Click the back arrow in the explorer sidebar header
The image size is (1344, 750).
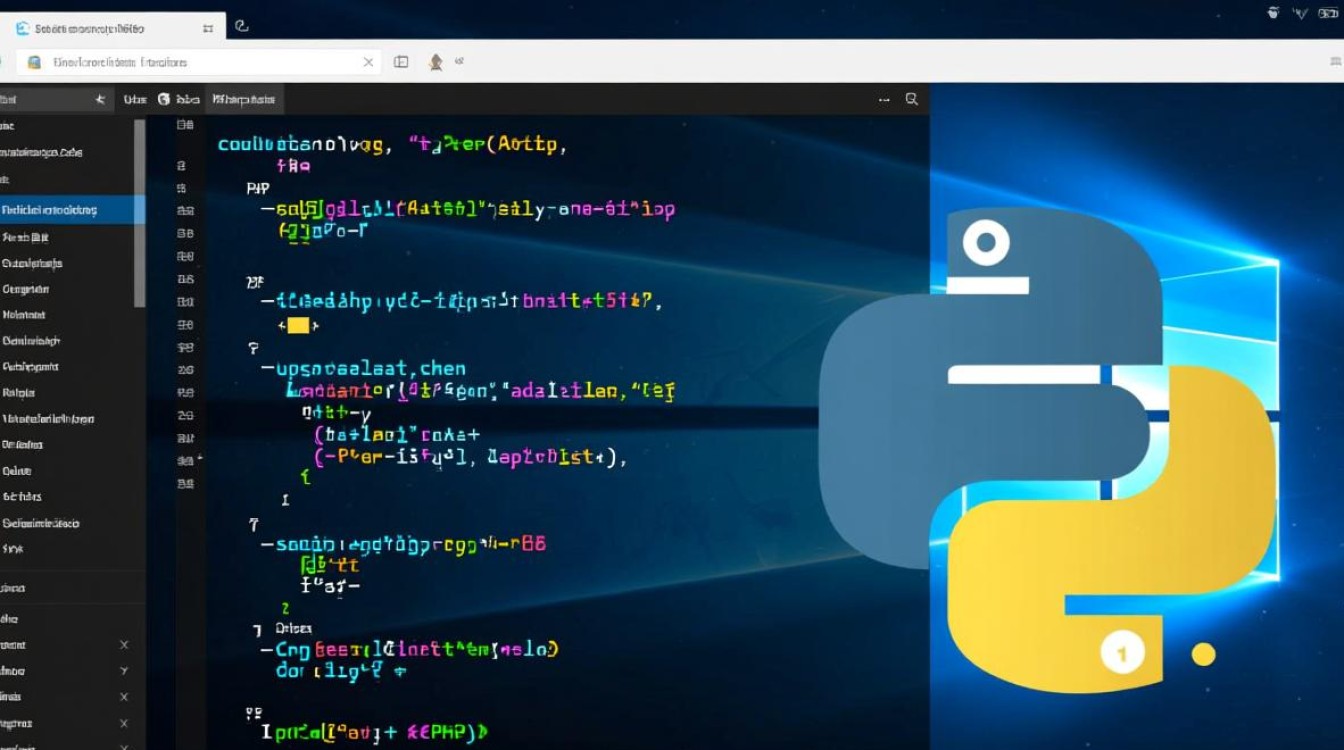point(99,99)
